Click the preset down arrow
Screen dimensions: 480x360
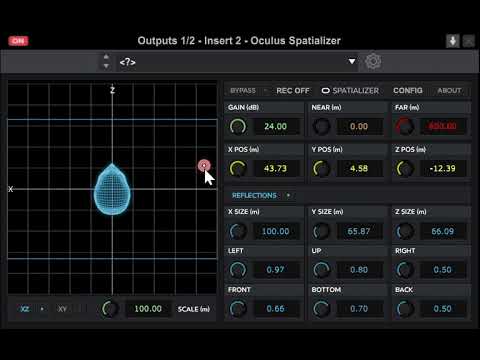[106, 66]
